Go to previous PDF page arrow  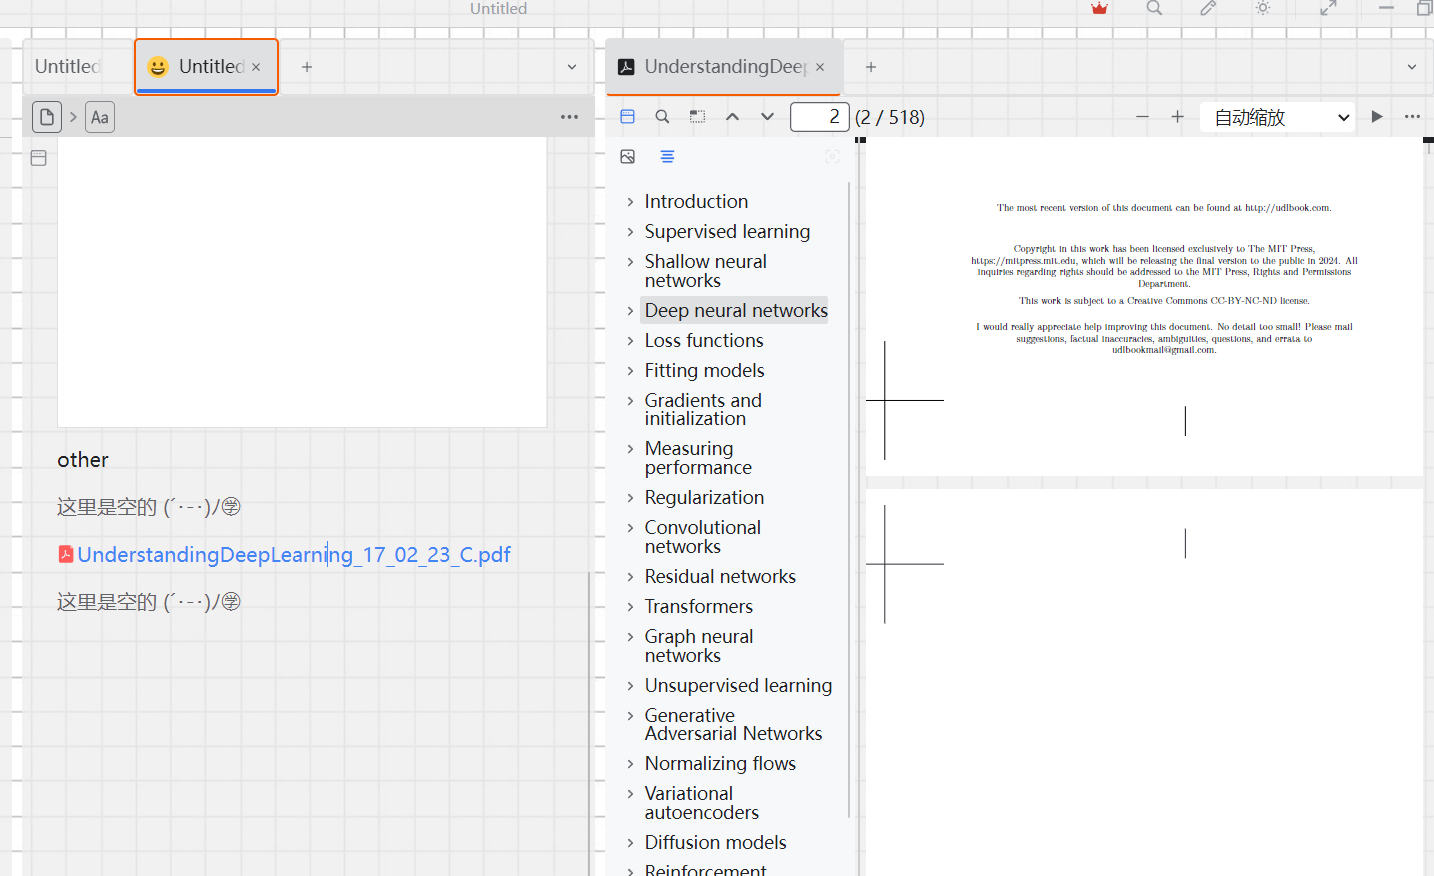tap(732, 117)
